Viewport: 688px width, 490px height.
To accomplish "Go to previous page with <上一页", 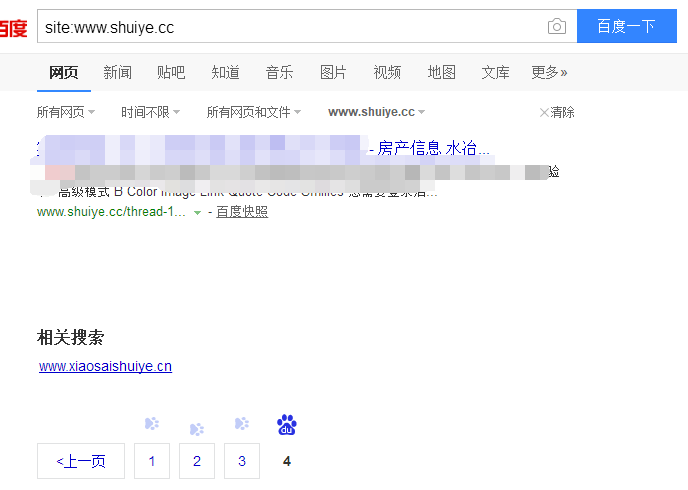I will (x=81, y=461).
